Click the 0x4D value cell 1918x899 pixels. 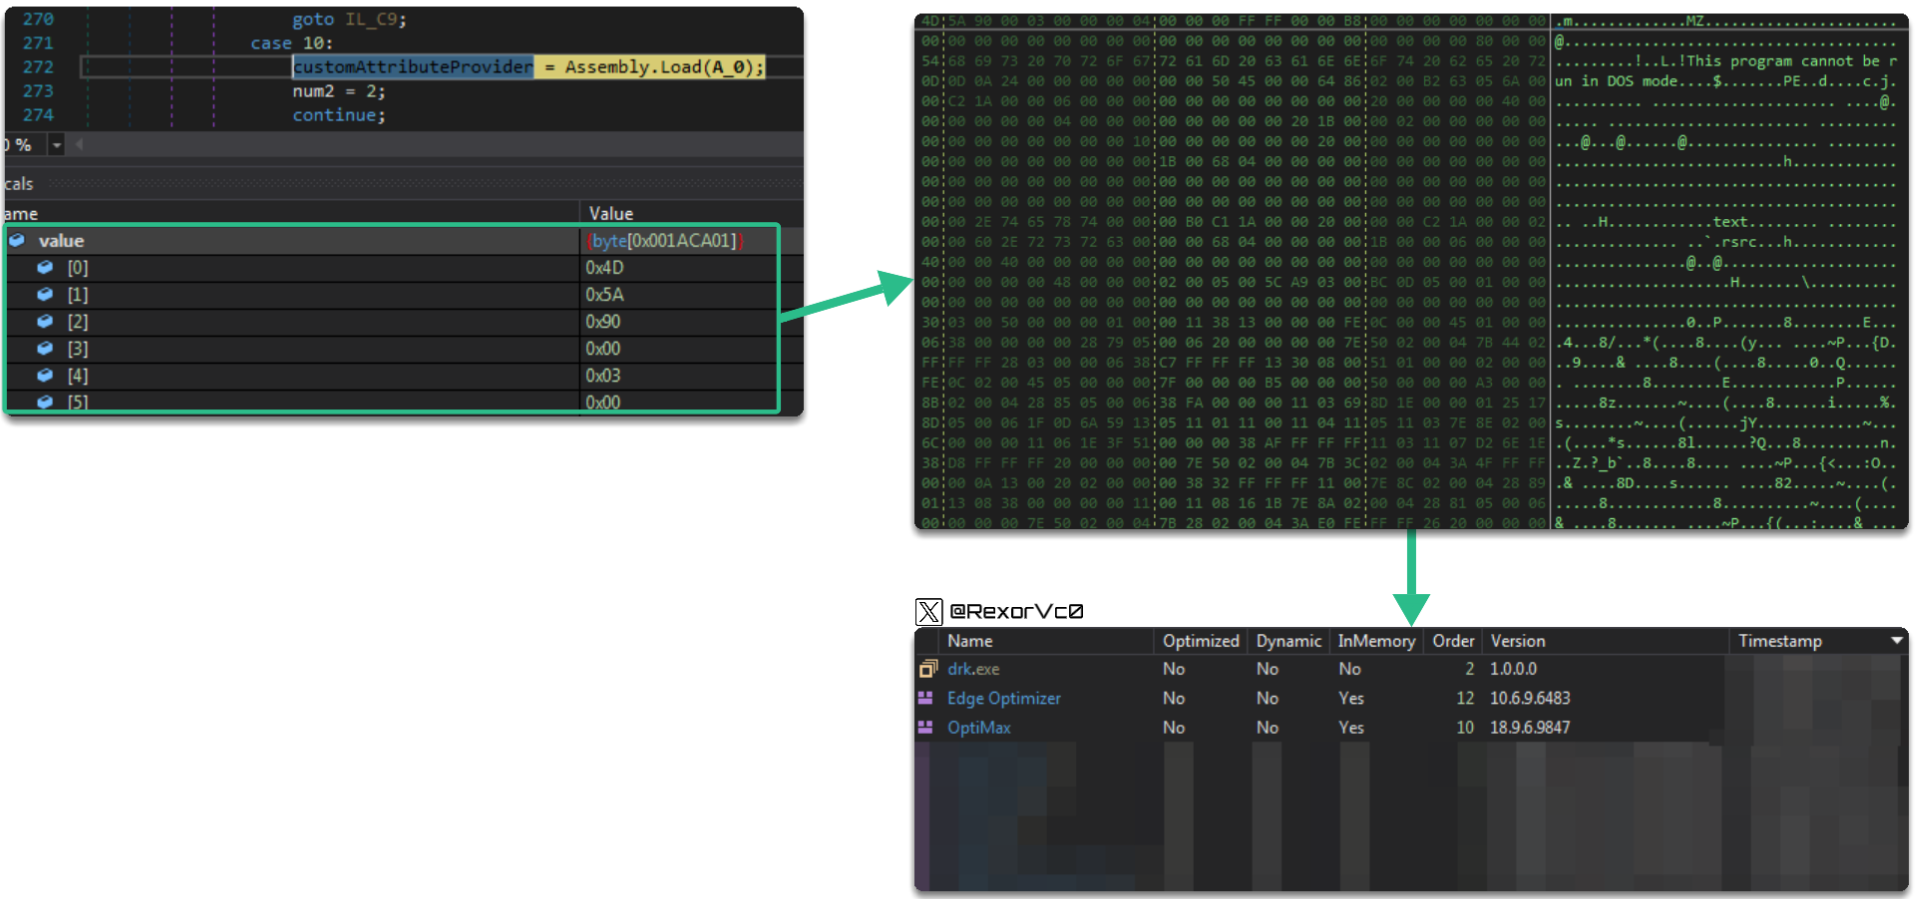pos(604,268)
